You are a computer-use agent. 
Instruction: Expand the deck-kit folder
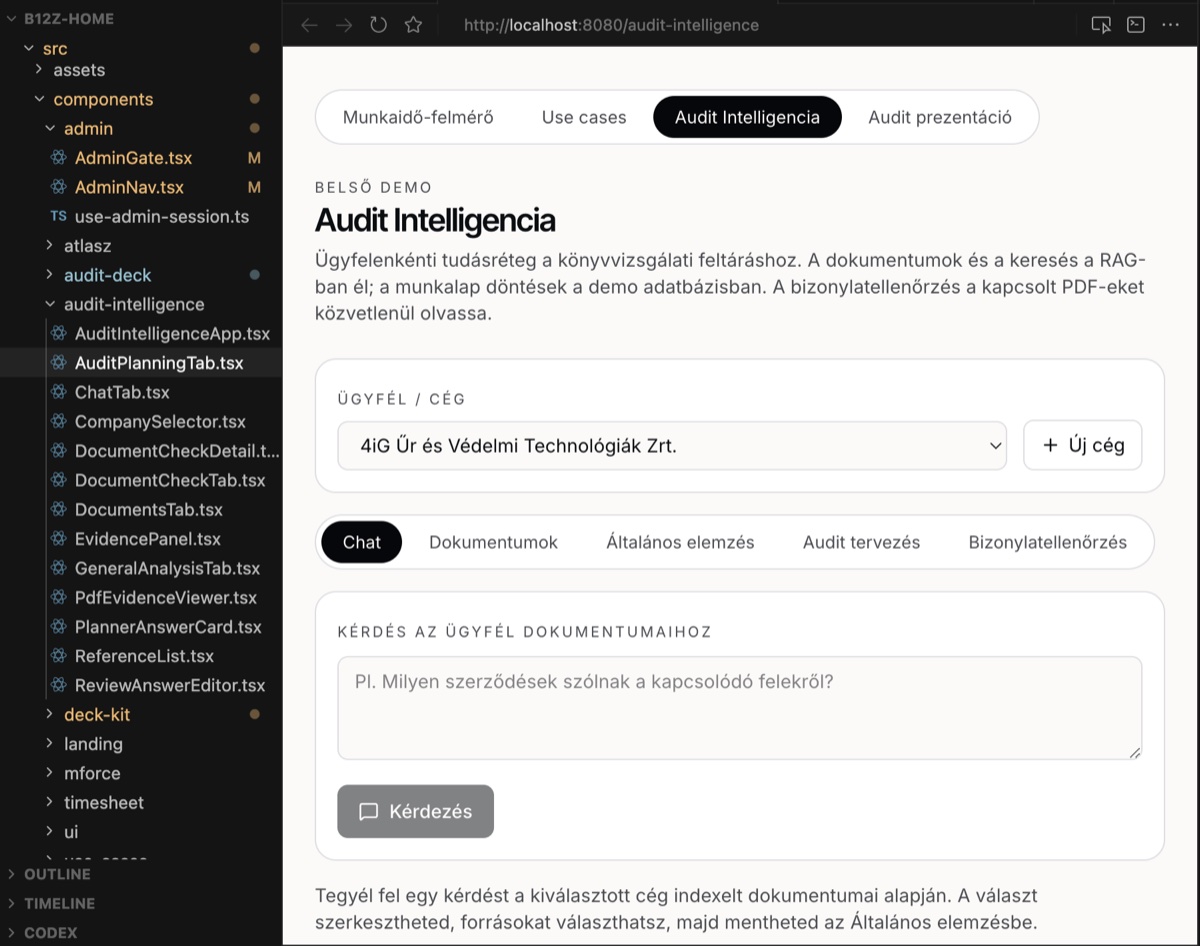click(x=97, y=714)
